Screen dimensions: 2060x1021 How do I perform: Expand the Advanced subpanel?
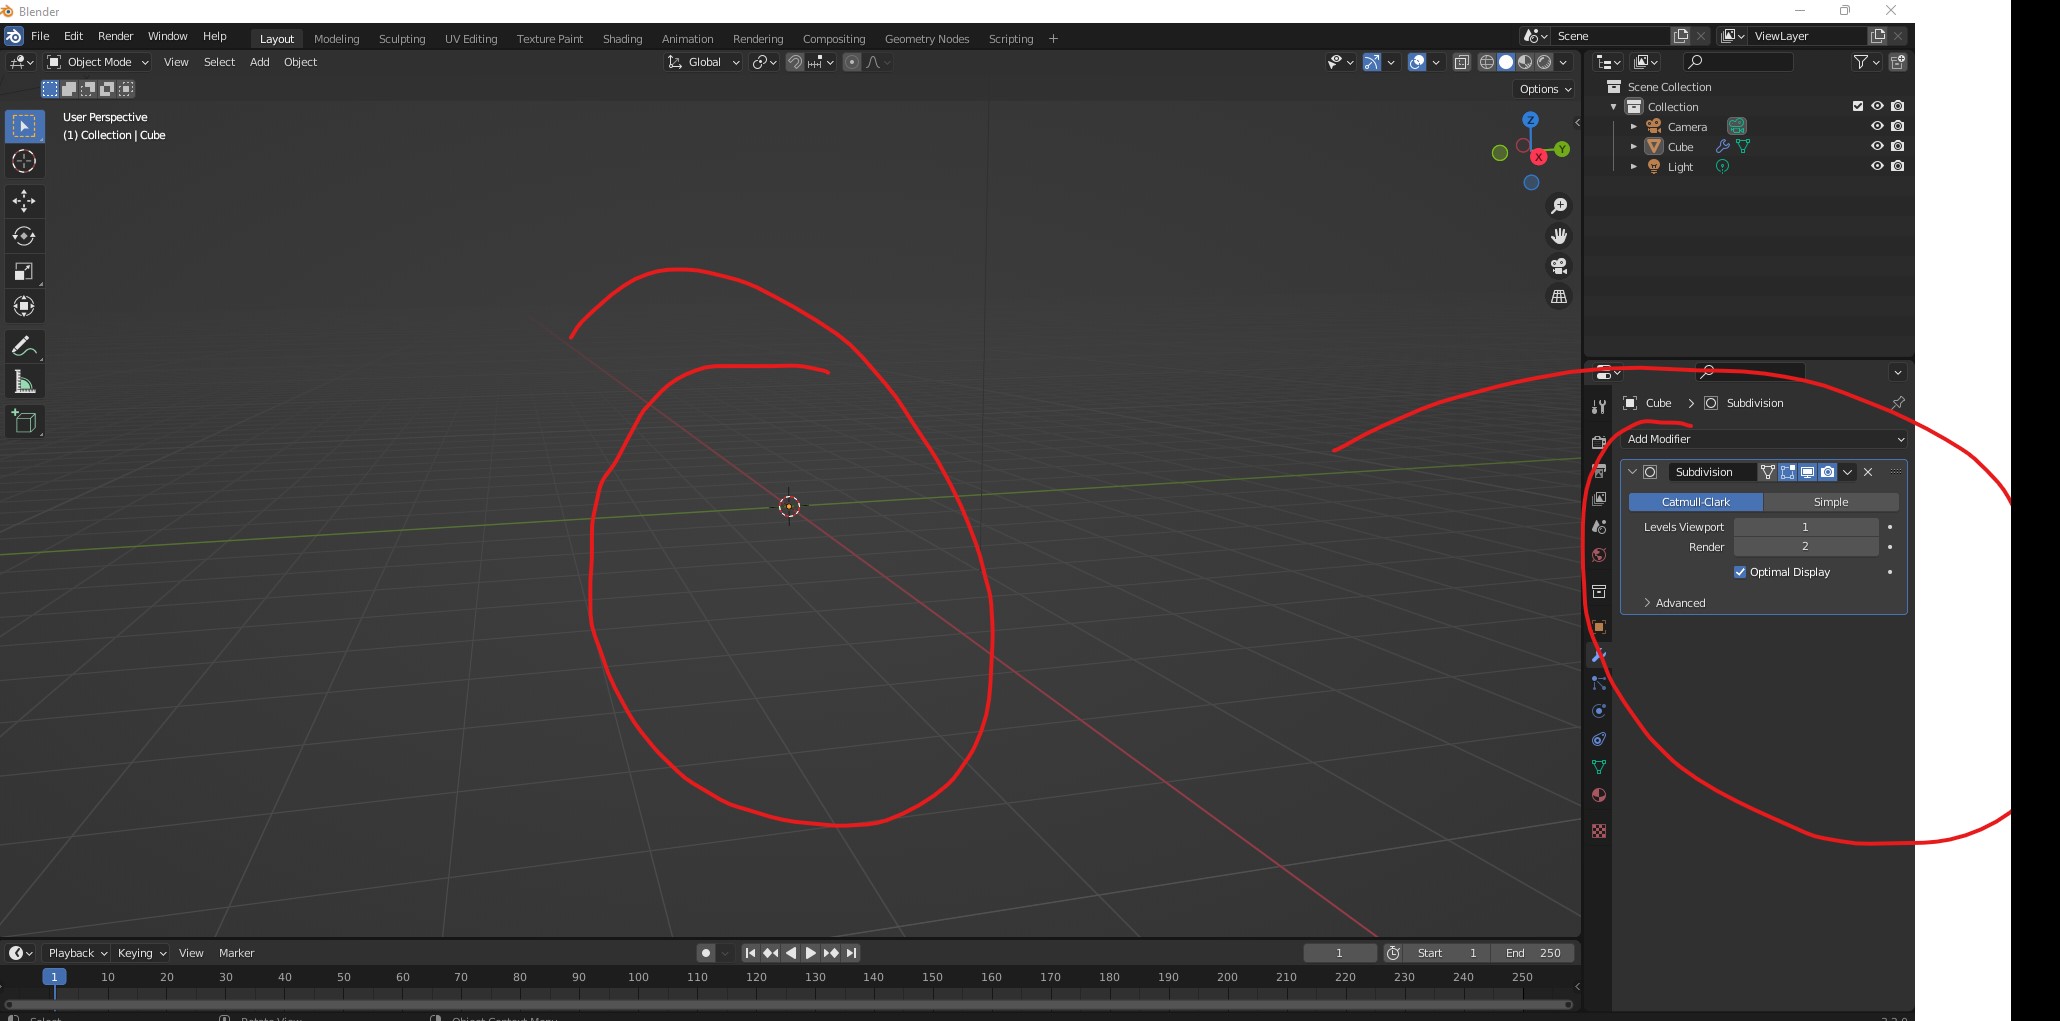(1680, 603)
